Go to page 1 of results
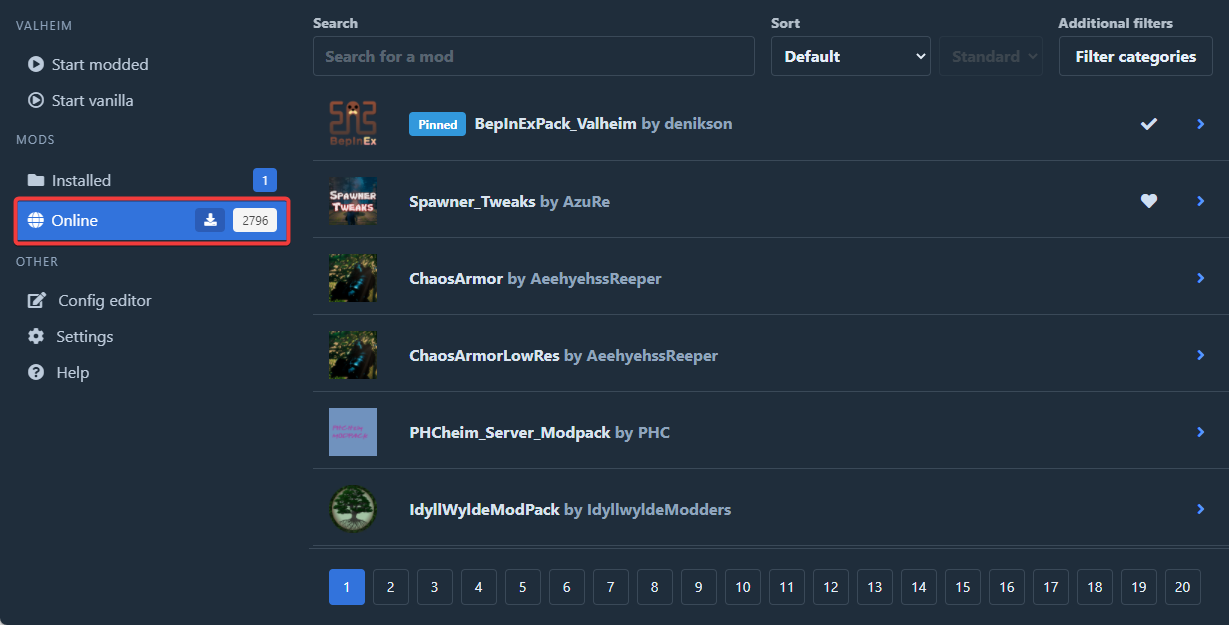Screen dimensions: 1229x625 tap(347, 587)
